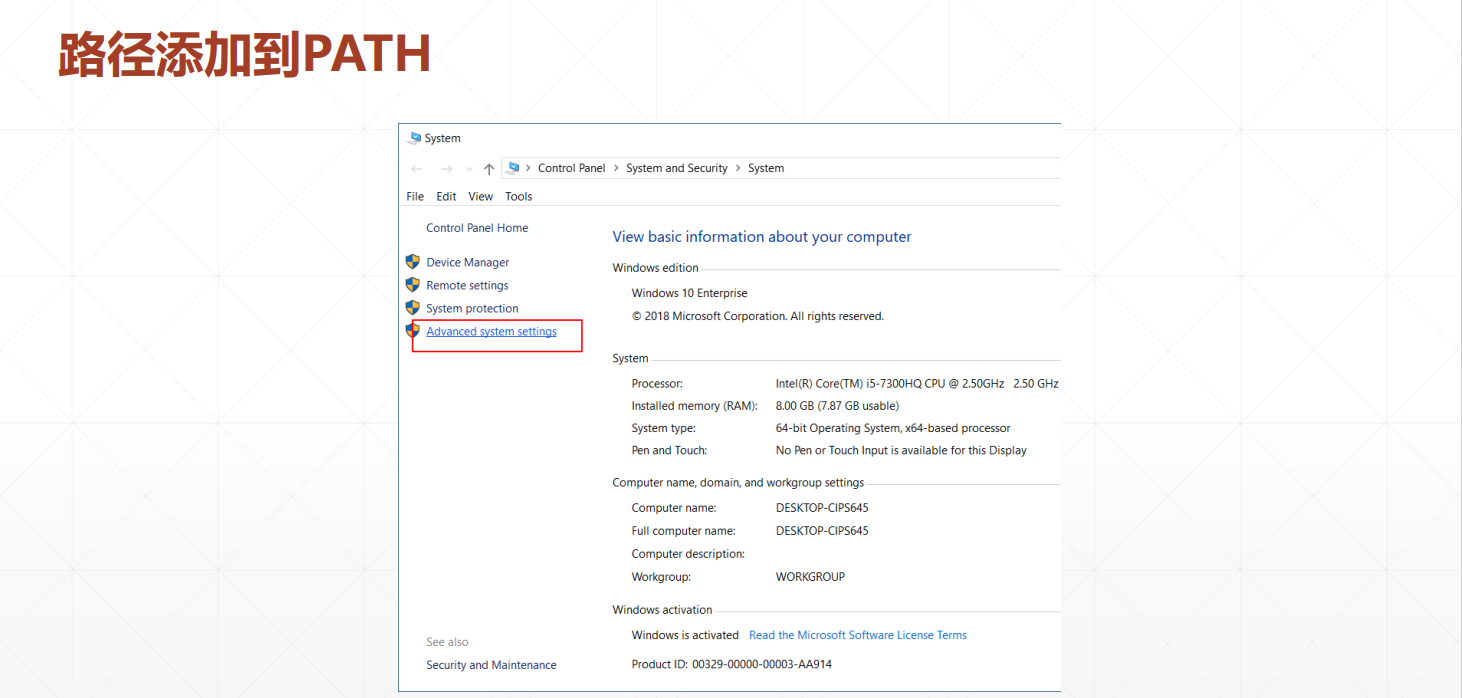Open the File menu
Image resolution: width=1462 pixels, height=698 pixels.
pos(415,196)
